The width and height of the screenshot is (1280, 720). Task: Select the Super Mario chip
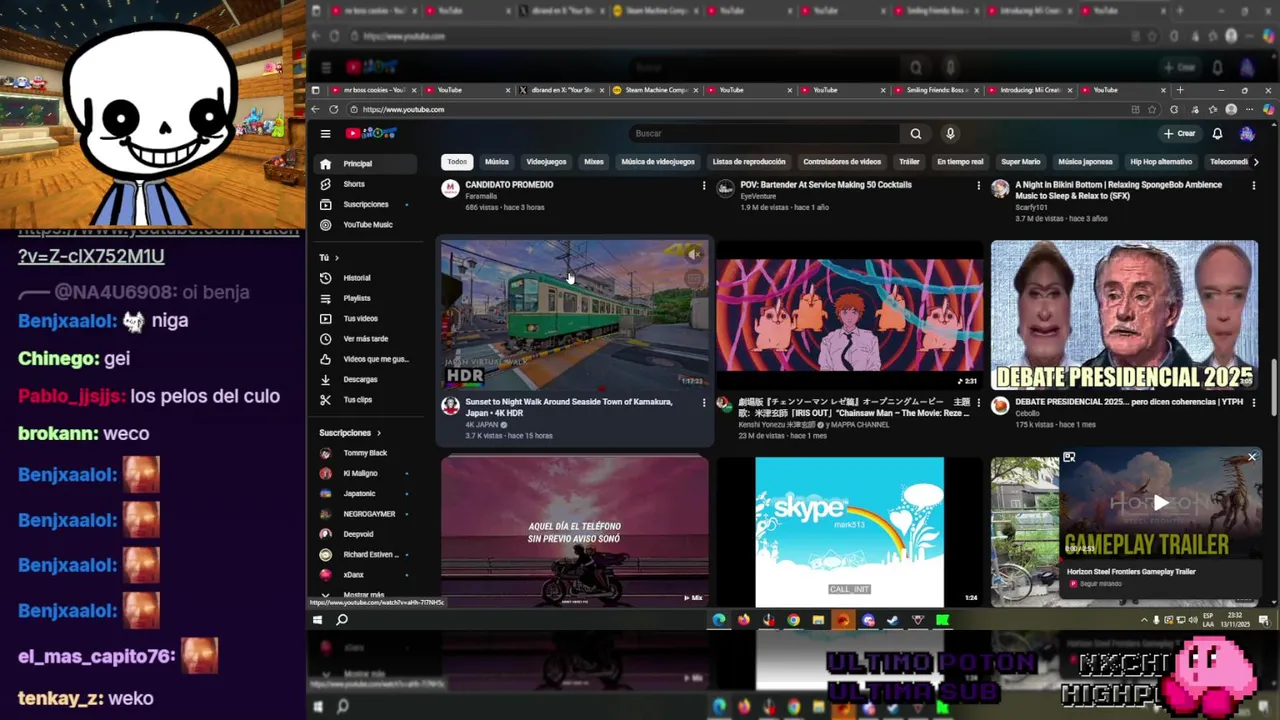pos(1021,161)
